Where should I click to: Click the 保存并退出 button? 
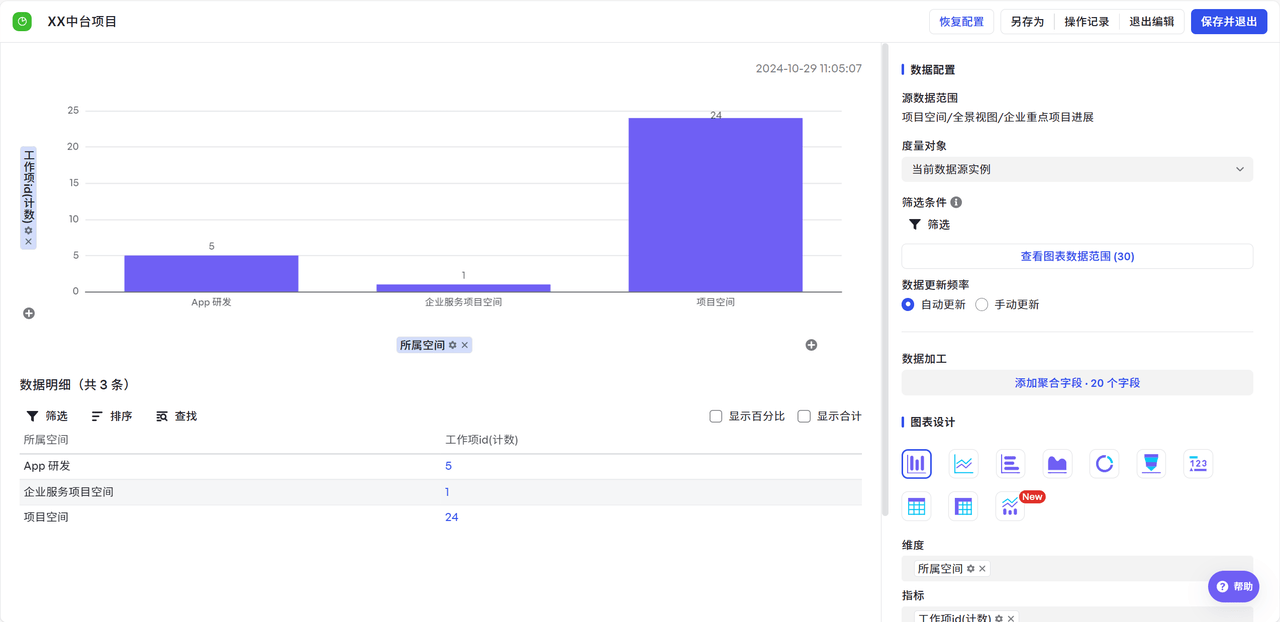tap(1228, 22)
